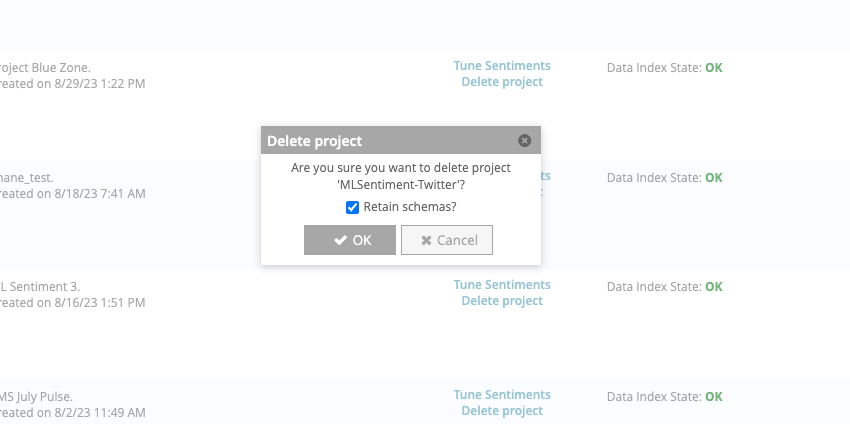Click Delete project for MS July Pulse

click(502, 411)
